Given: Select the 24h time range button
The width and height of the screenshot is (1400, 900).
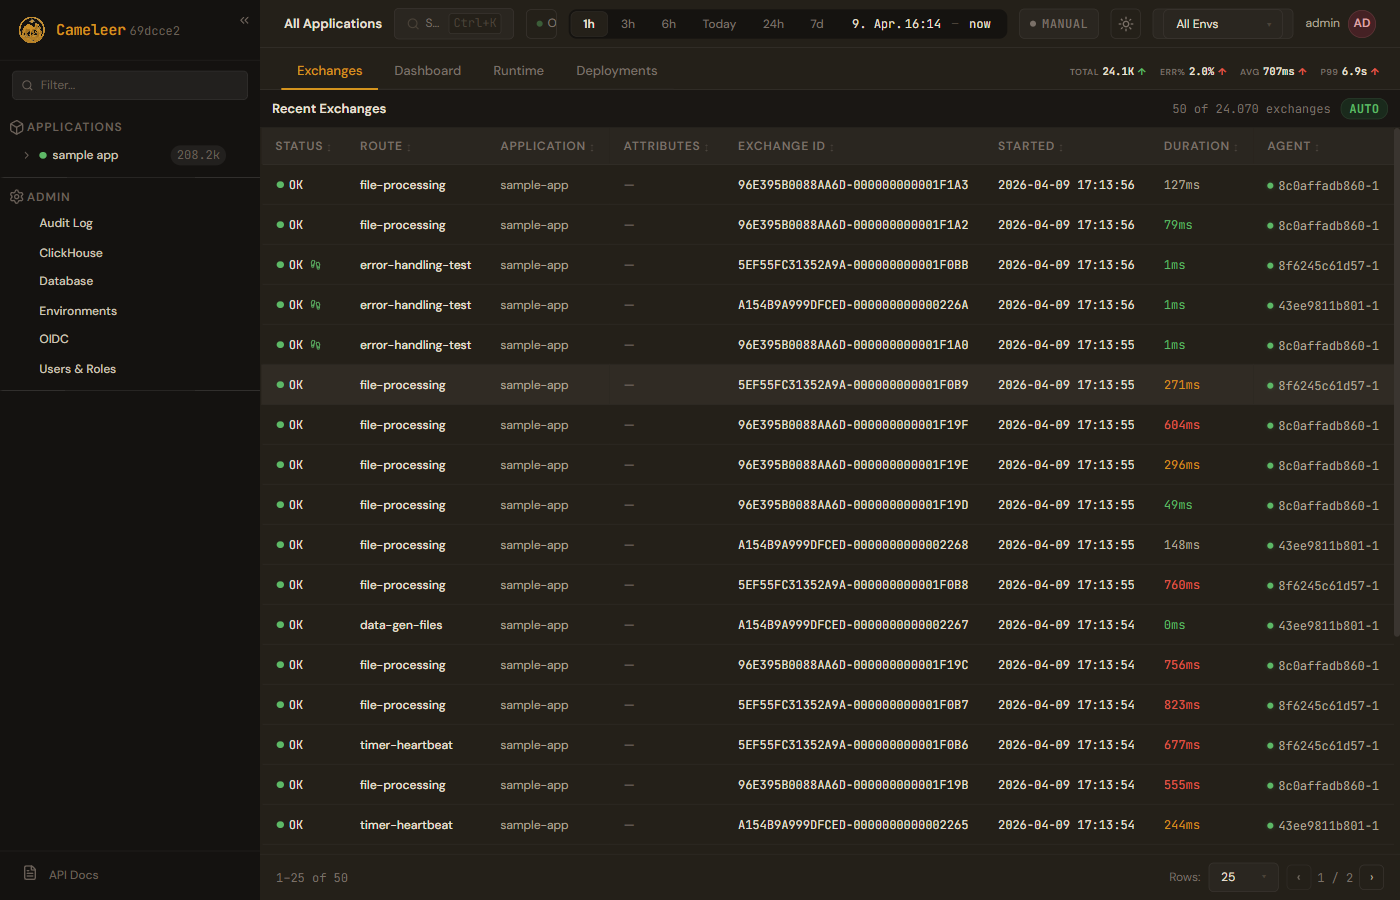Looking at the screenshot, I should point(773,24).
